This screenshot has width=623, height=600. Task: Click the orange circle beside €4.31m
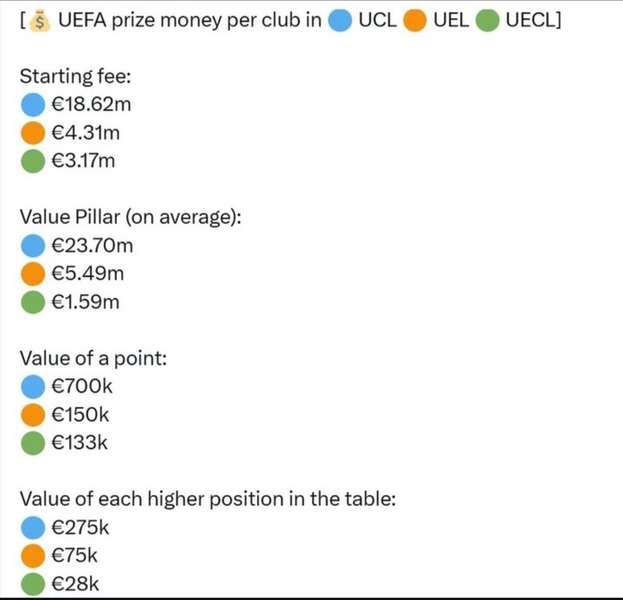coord(33,133)
